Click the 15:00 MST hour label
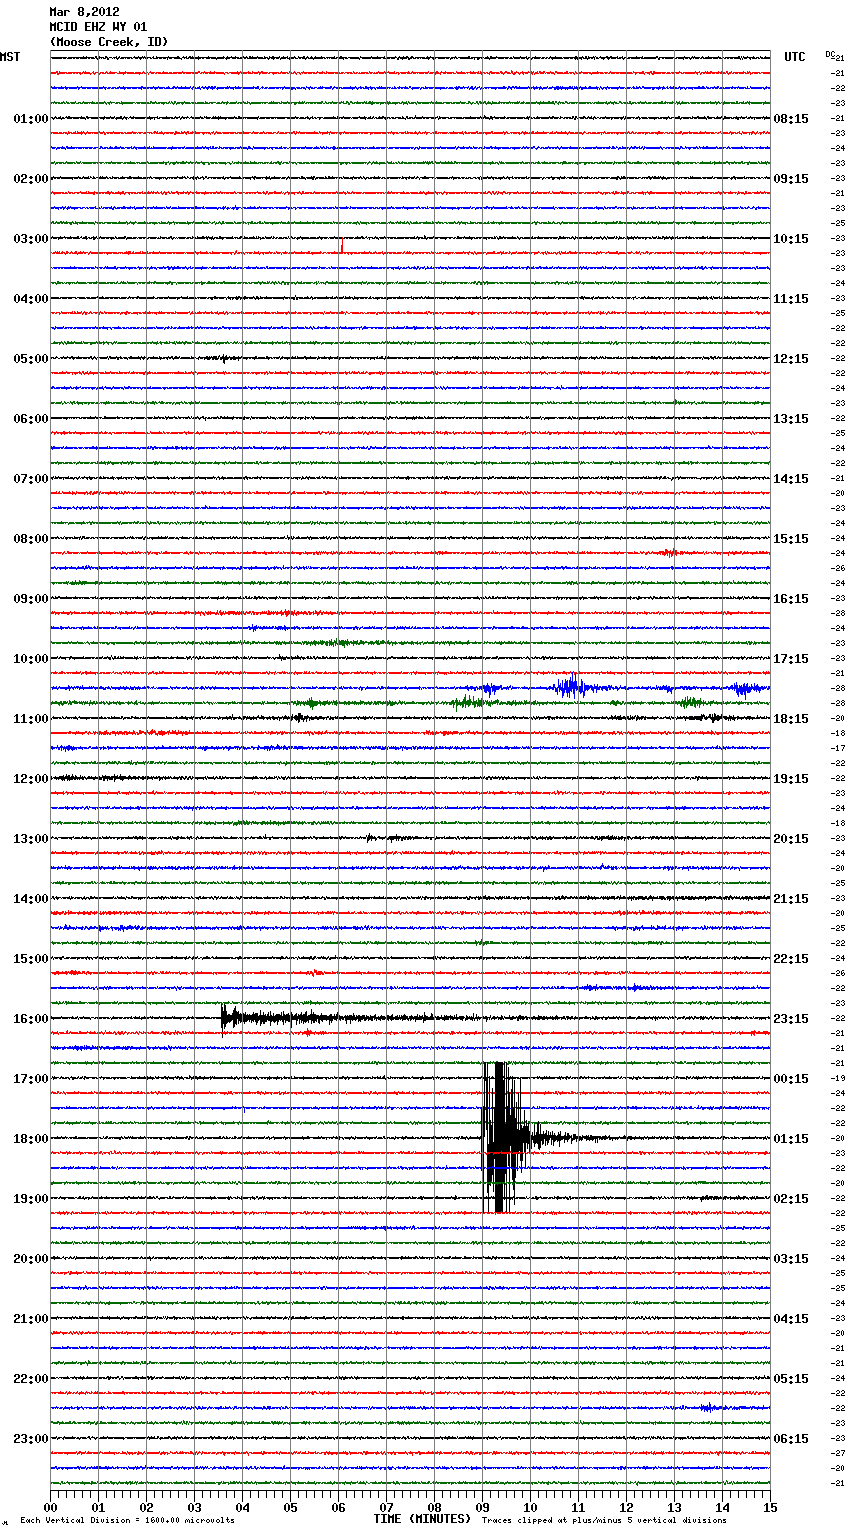The width and height of the screenshot is (850, 1534). (x=31, y=959)
